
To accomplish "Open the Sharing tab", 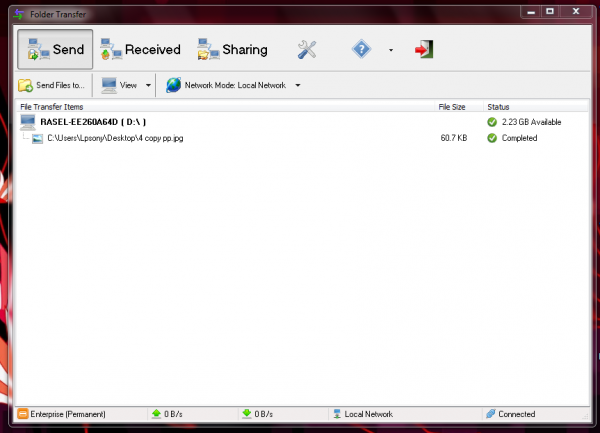I will [232, 49].
